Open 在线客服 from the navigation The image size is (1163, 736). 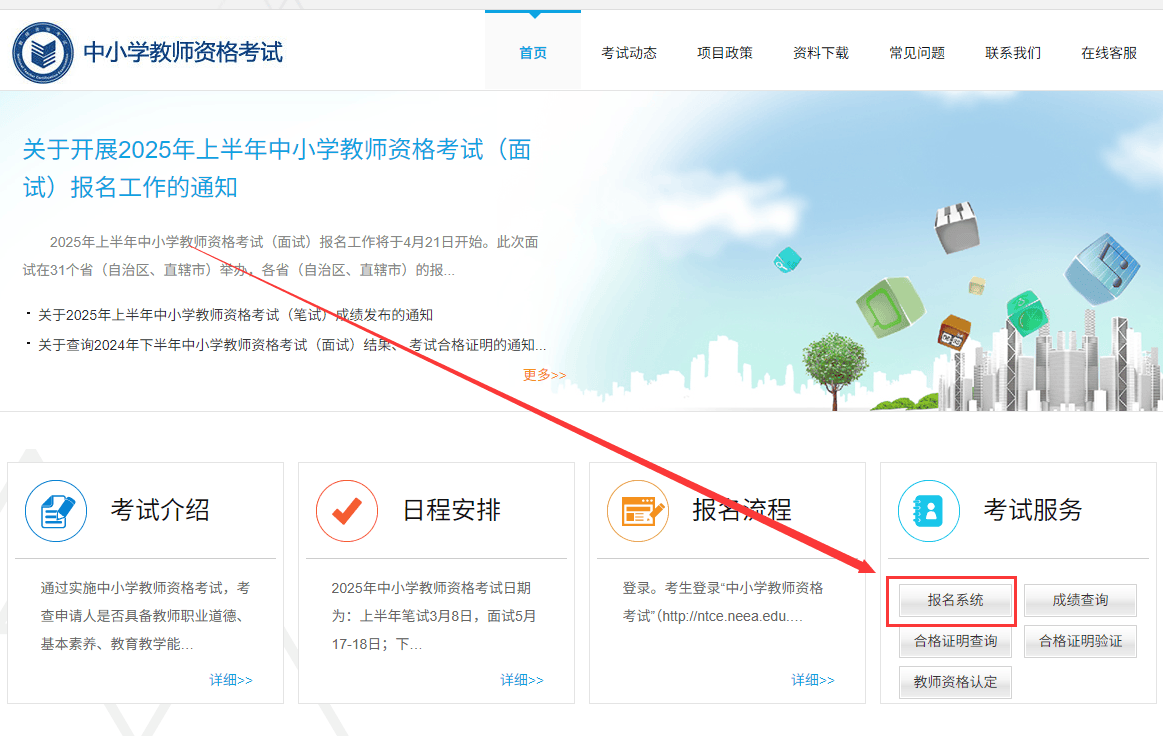point(1109,53)
